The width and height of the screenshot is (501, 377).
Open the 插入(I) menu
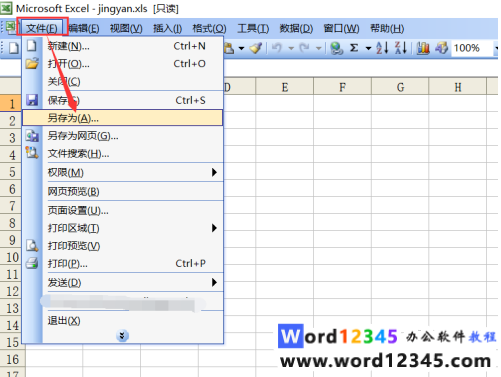(x=167, y=28)
